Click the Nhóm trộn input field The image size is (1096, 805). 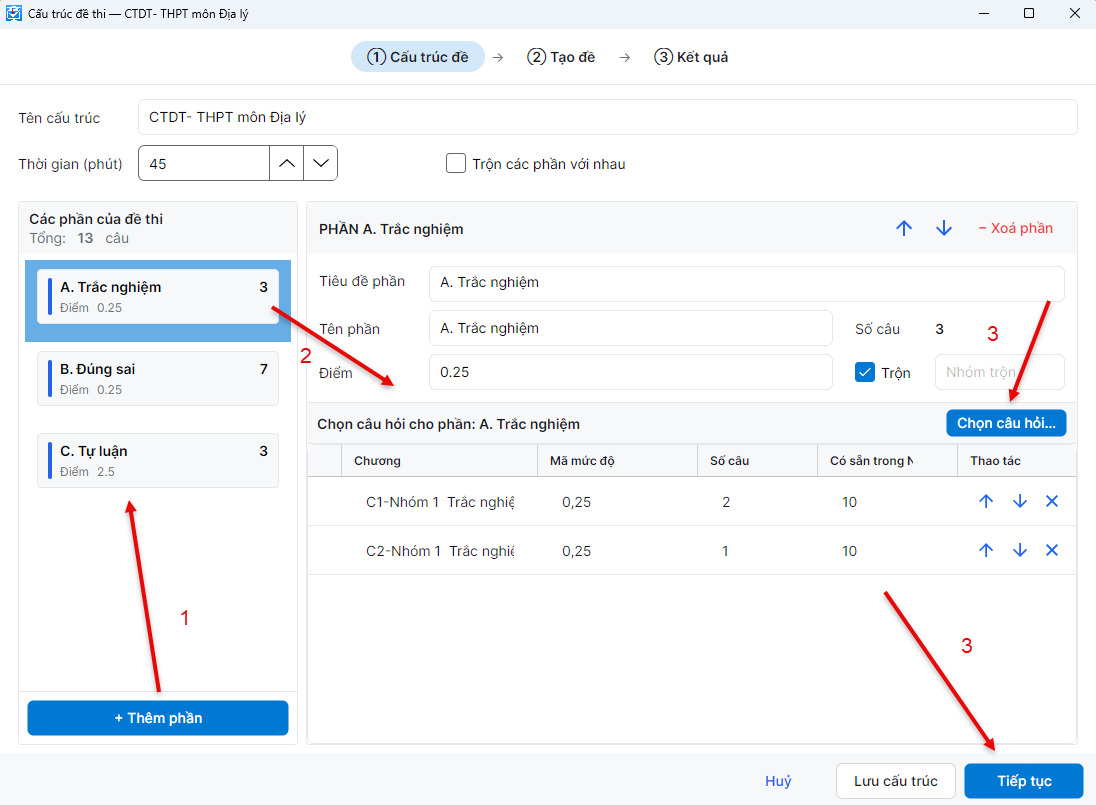[1000, 372]
